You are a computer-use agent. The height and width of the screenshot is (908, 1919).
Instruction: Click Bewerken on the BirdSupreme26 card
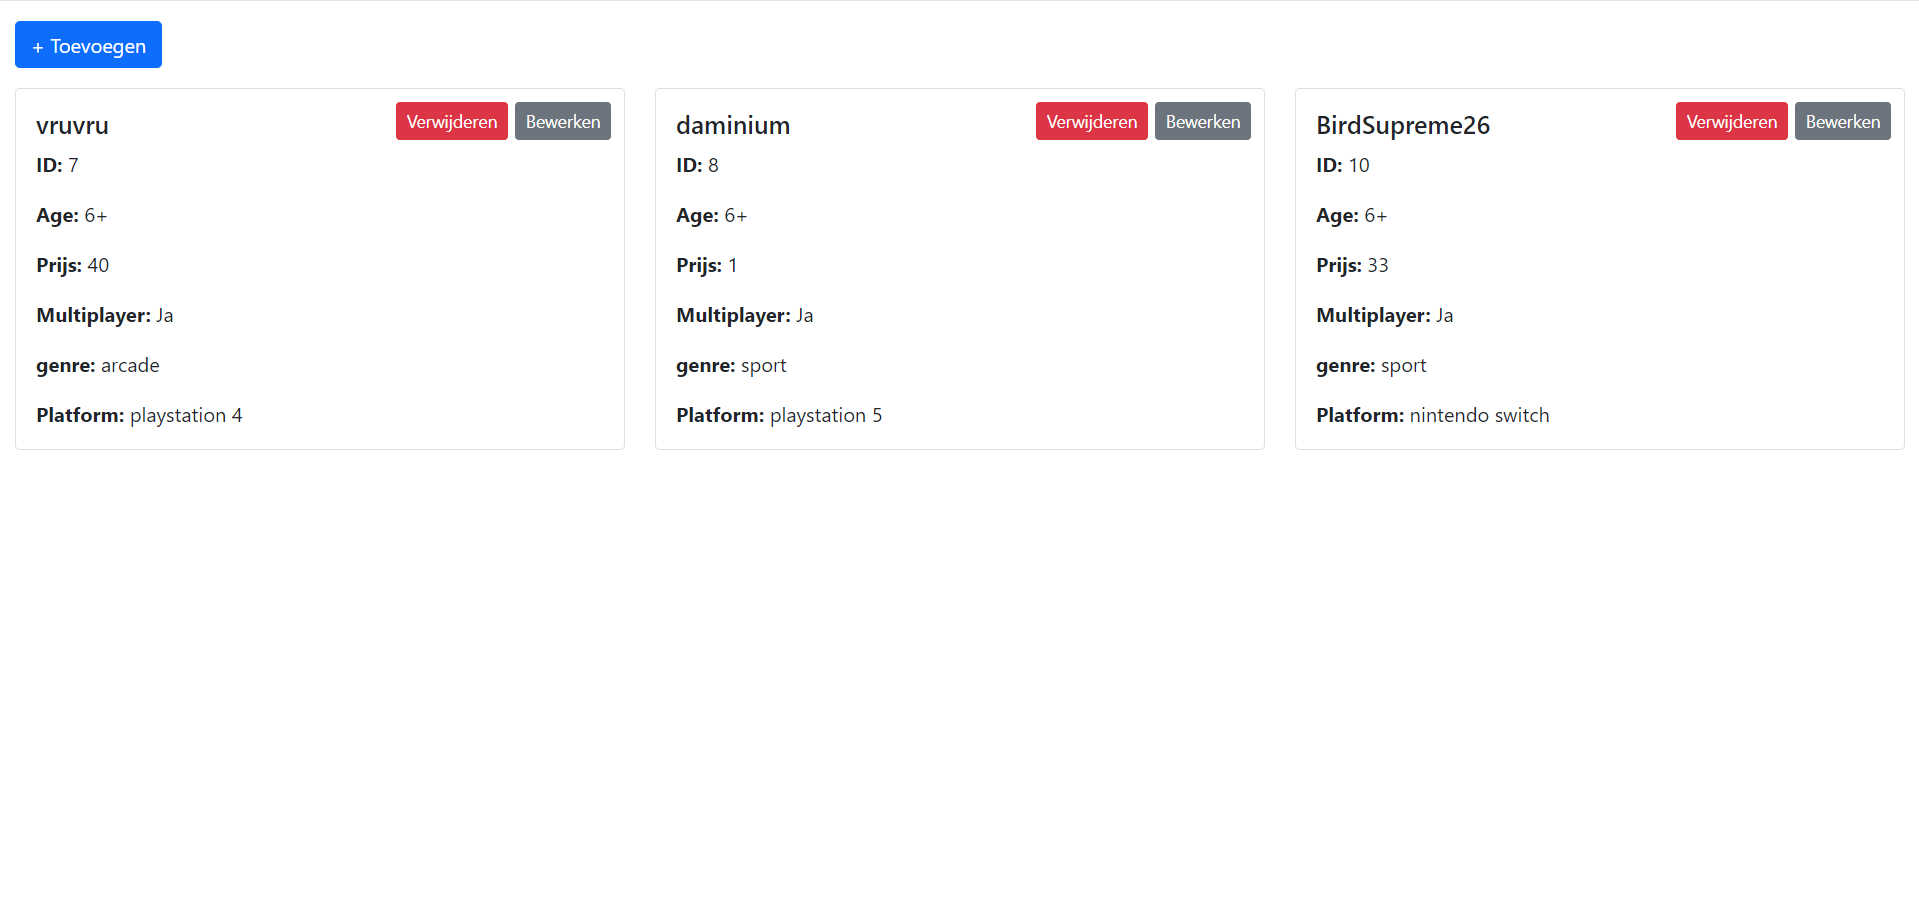[x=1842, y=120]
